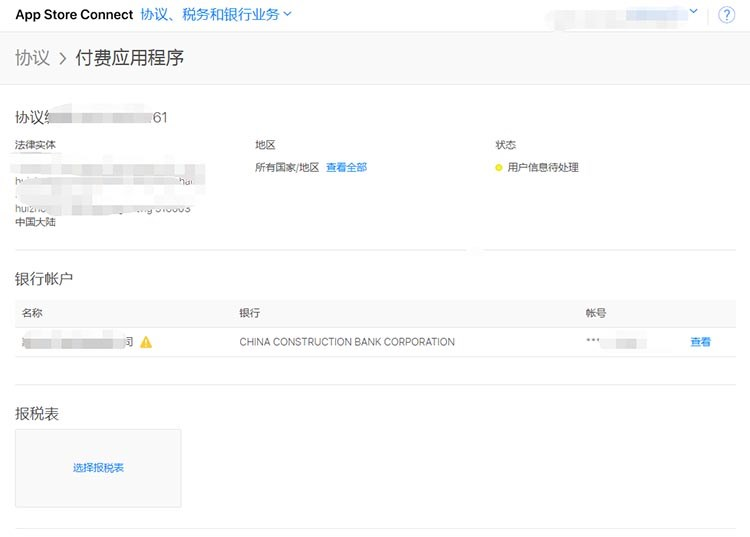Click the breadcrumb chevron separator
Viewport: 750px width, 537px height.
[x=63, y=59]
